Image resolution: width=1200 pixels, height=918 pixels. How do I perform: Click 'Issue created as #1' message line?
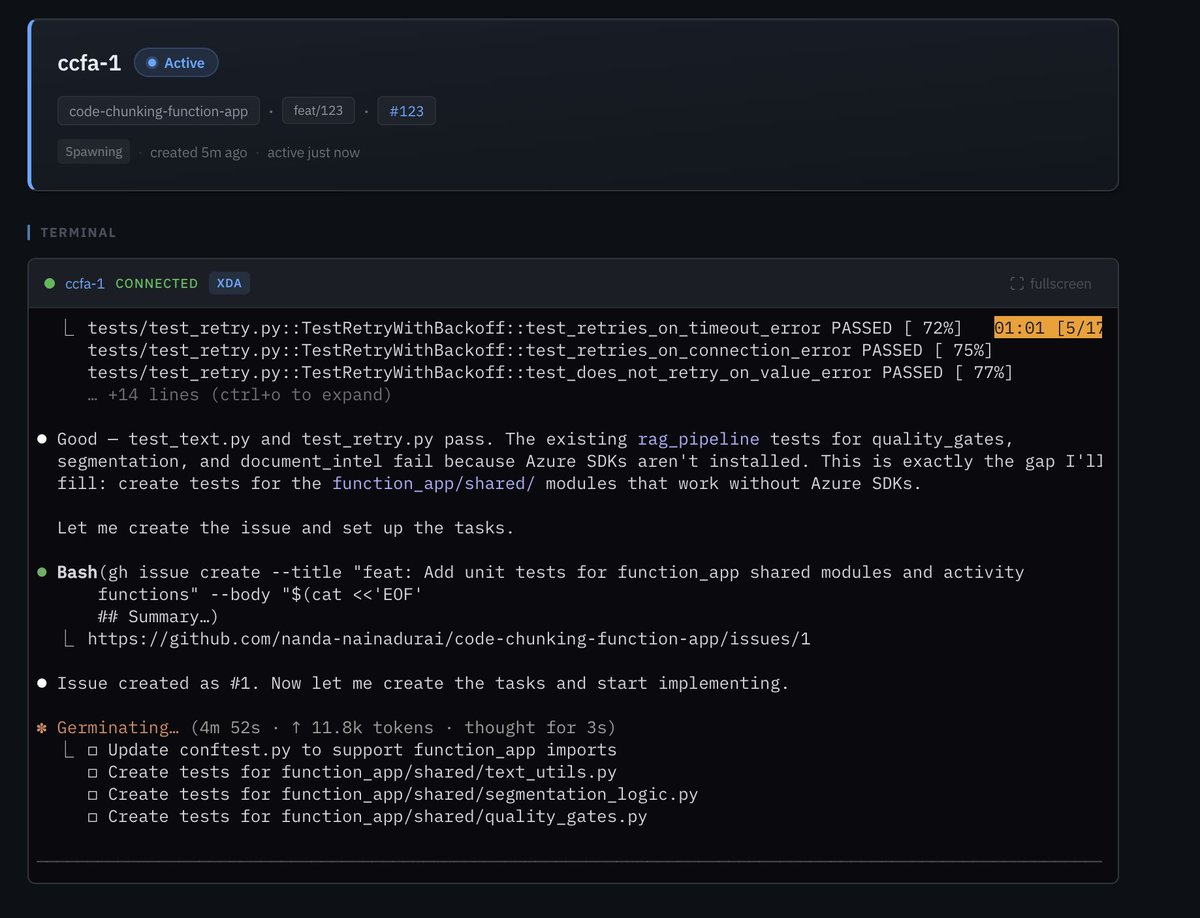423,683
